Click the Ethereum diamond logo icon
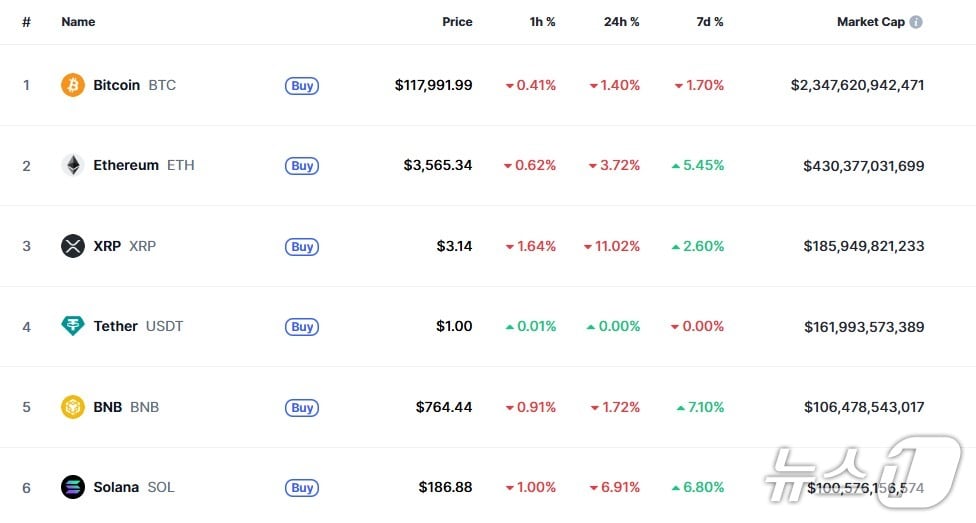The width and height of the screenshot is (976, 523). (x=73, y=165)
